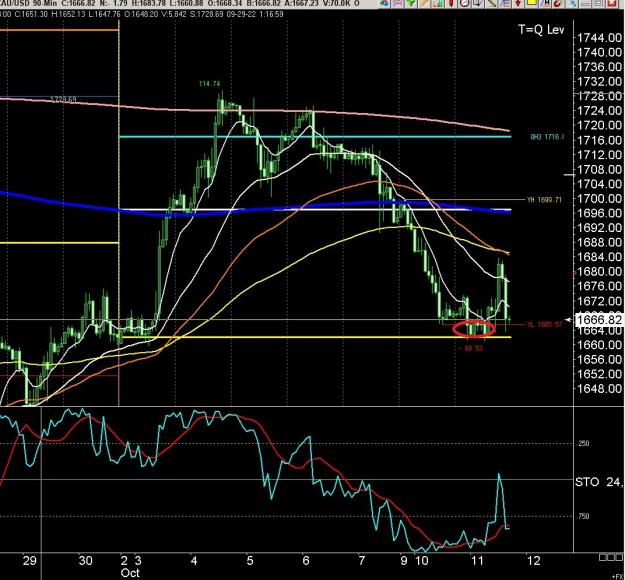Click the 1684.00 price axis label
Image resolution: width=625 pixels, height=580 pixels.
click(x=599, y=257)
